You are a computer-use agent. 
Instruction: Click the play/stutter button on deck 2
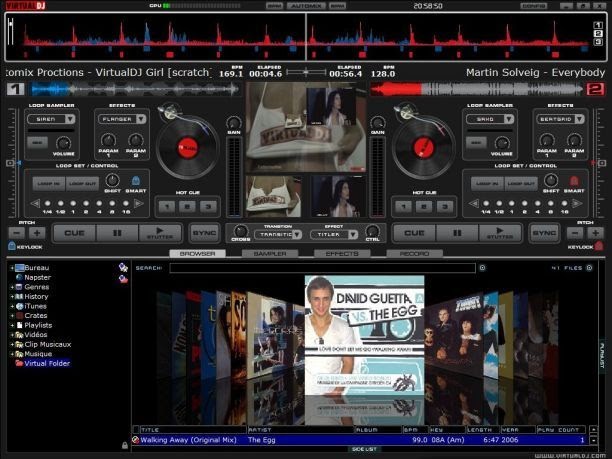[x=500, y=233]
